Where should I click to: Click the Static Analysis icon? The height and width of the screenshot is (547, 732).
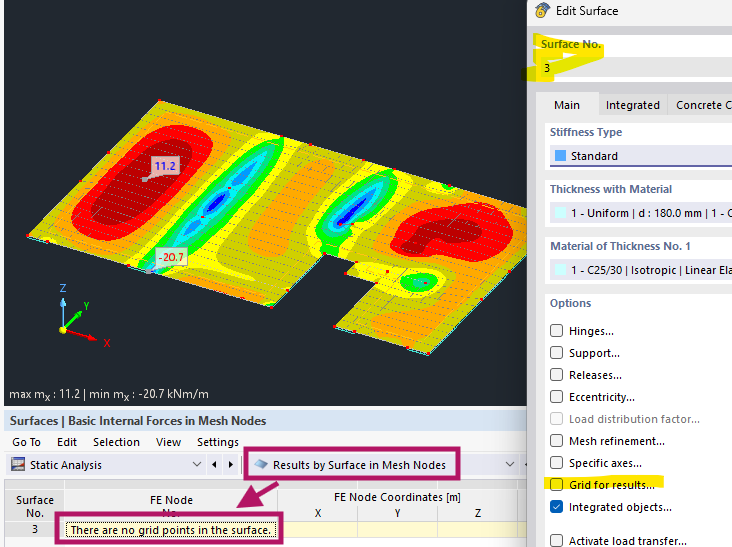[18, 465]
